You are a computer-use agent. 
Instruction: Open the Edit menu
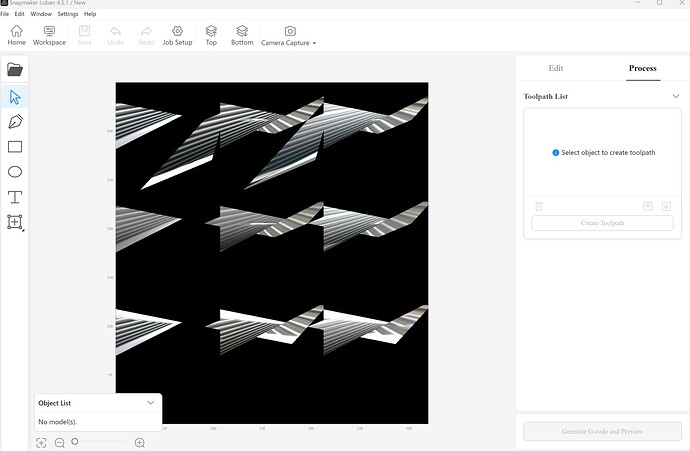pyautogui.click(x=19, y=14)
